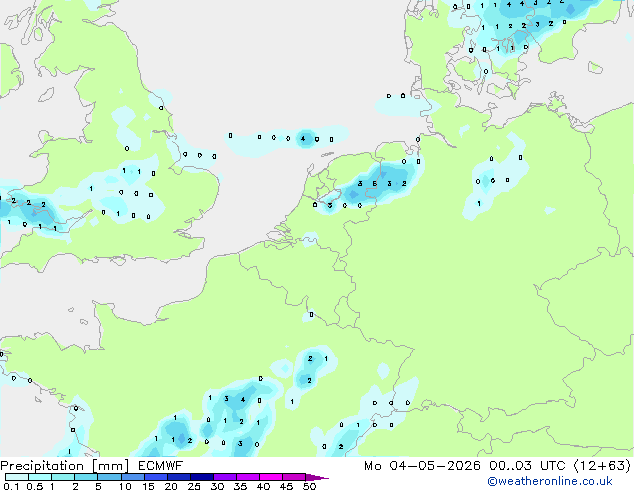
Task: Pick the legend swatch between 15 and 20
Action: click(156, 477)
